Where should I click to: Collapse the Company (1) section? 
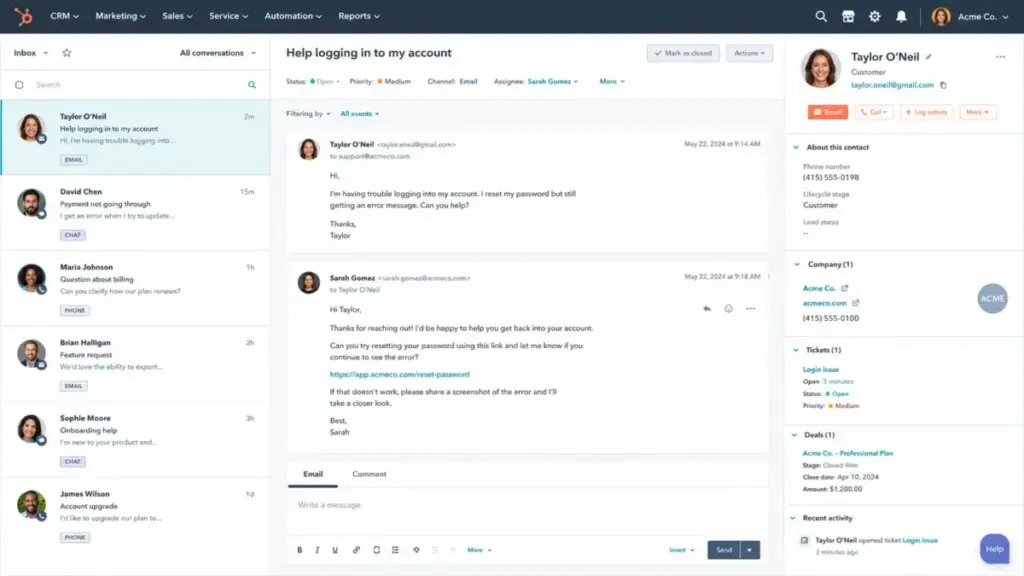pos(797,264)
